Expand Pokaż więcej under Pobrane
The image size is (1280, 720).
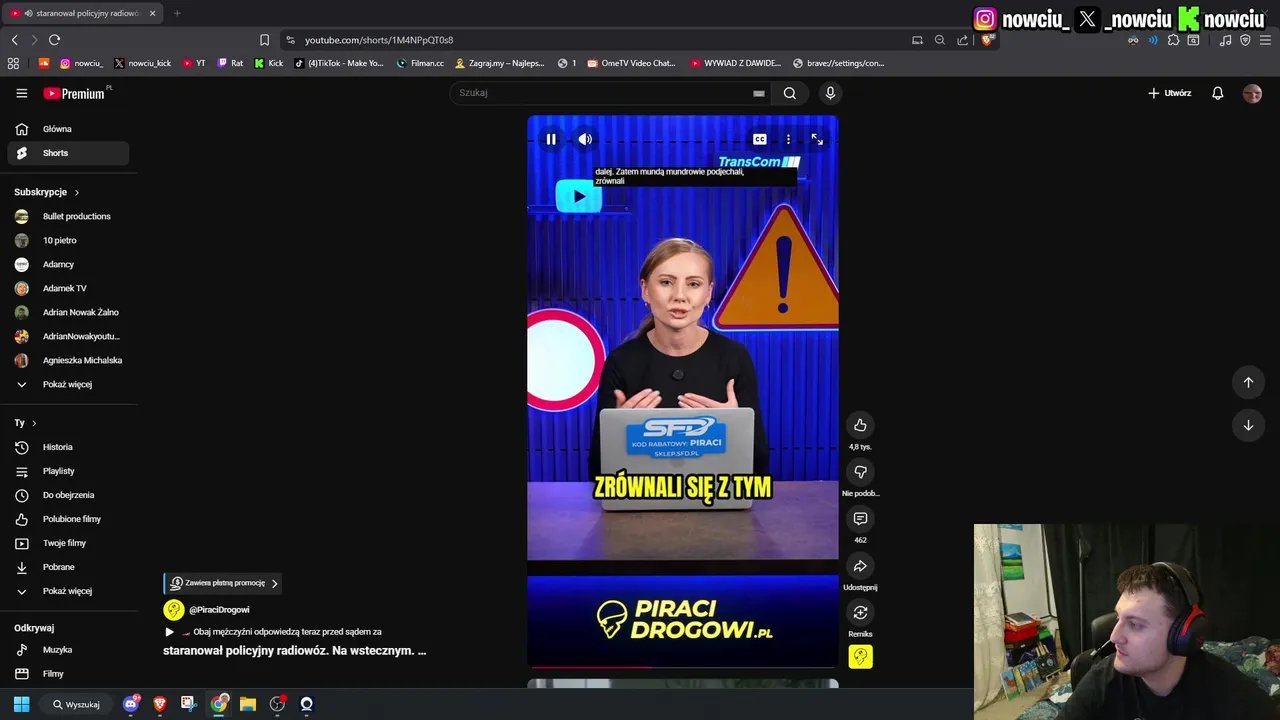[68, 591]
